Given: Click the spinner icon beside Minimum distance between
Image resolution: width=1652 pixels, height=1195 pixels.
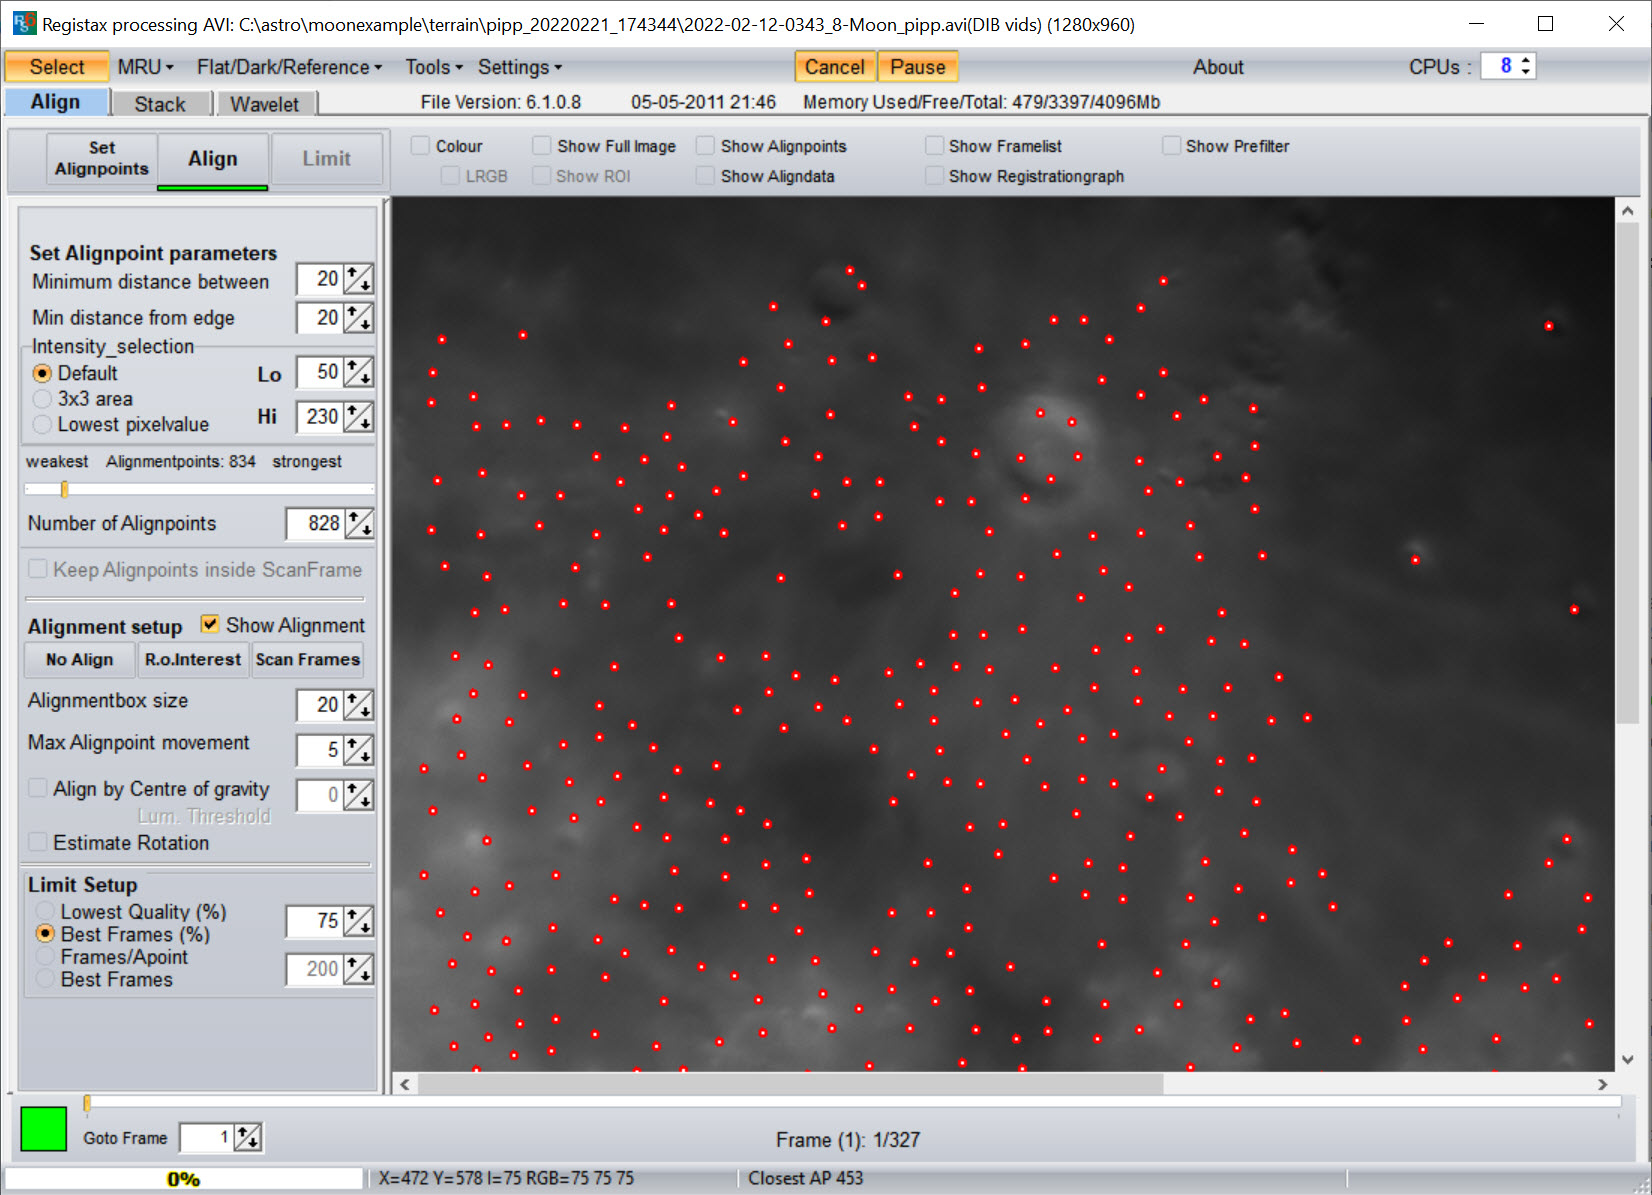Looking at the screenshot, I should 358,279.
